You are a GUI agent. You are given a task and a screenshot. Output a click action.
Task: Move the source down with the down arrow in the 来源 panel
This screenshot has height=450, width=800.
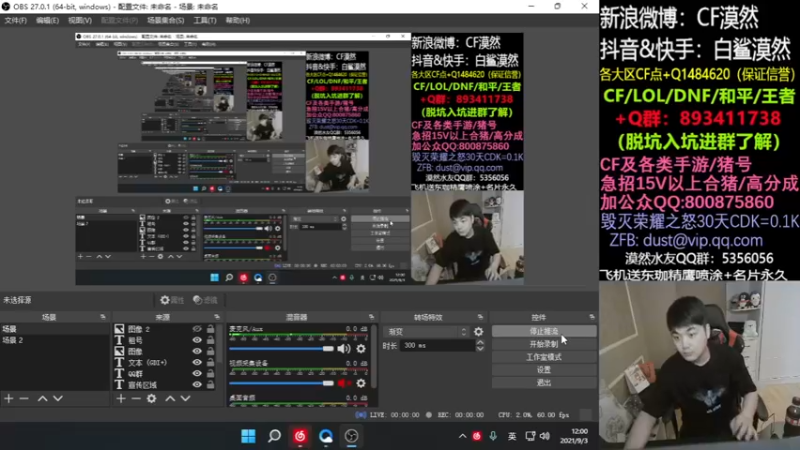click(185, 398)
